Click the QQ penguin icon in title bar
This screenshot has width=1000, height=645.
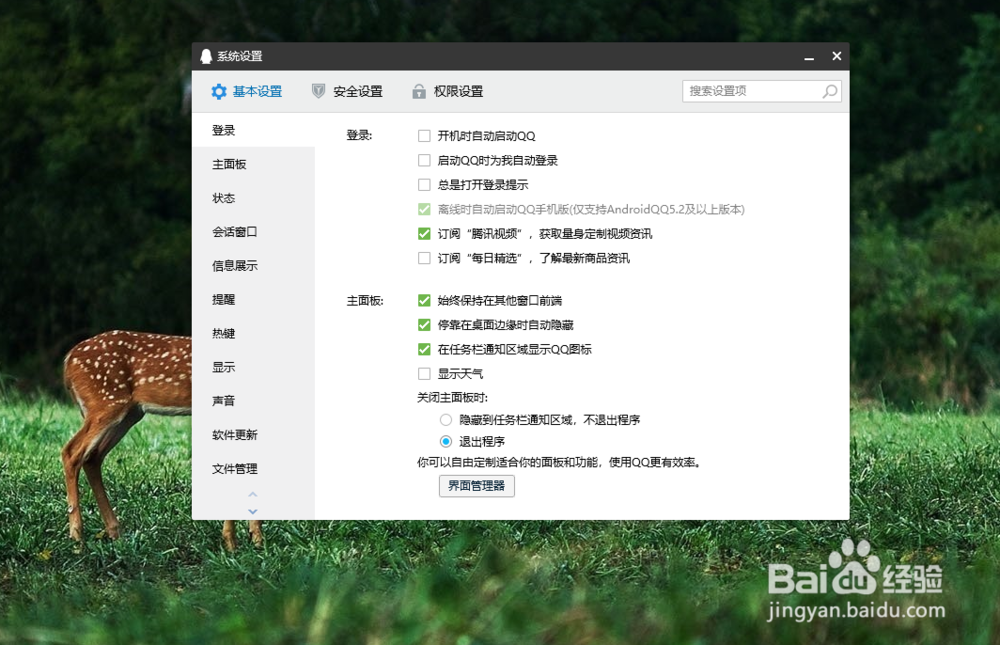click(206, 56)
